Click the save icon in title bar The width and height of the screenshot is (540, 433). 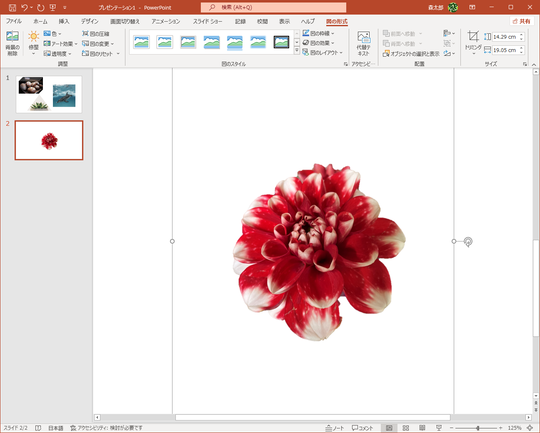[12, 7]
